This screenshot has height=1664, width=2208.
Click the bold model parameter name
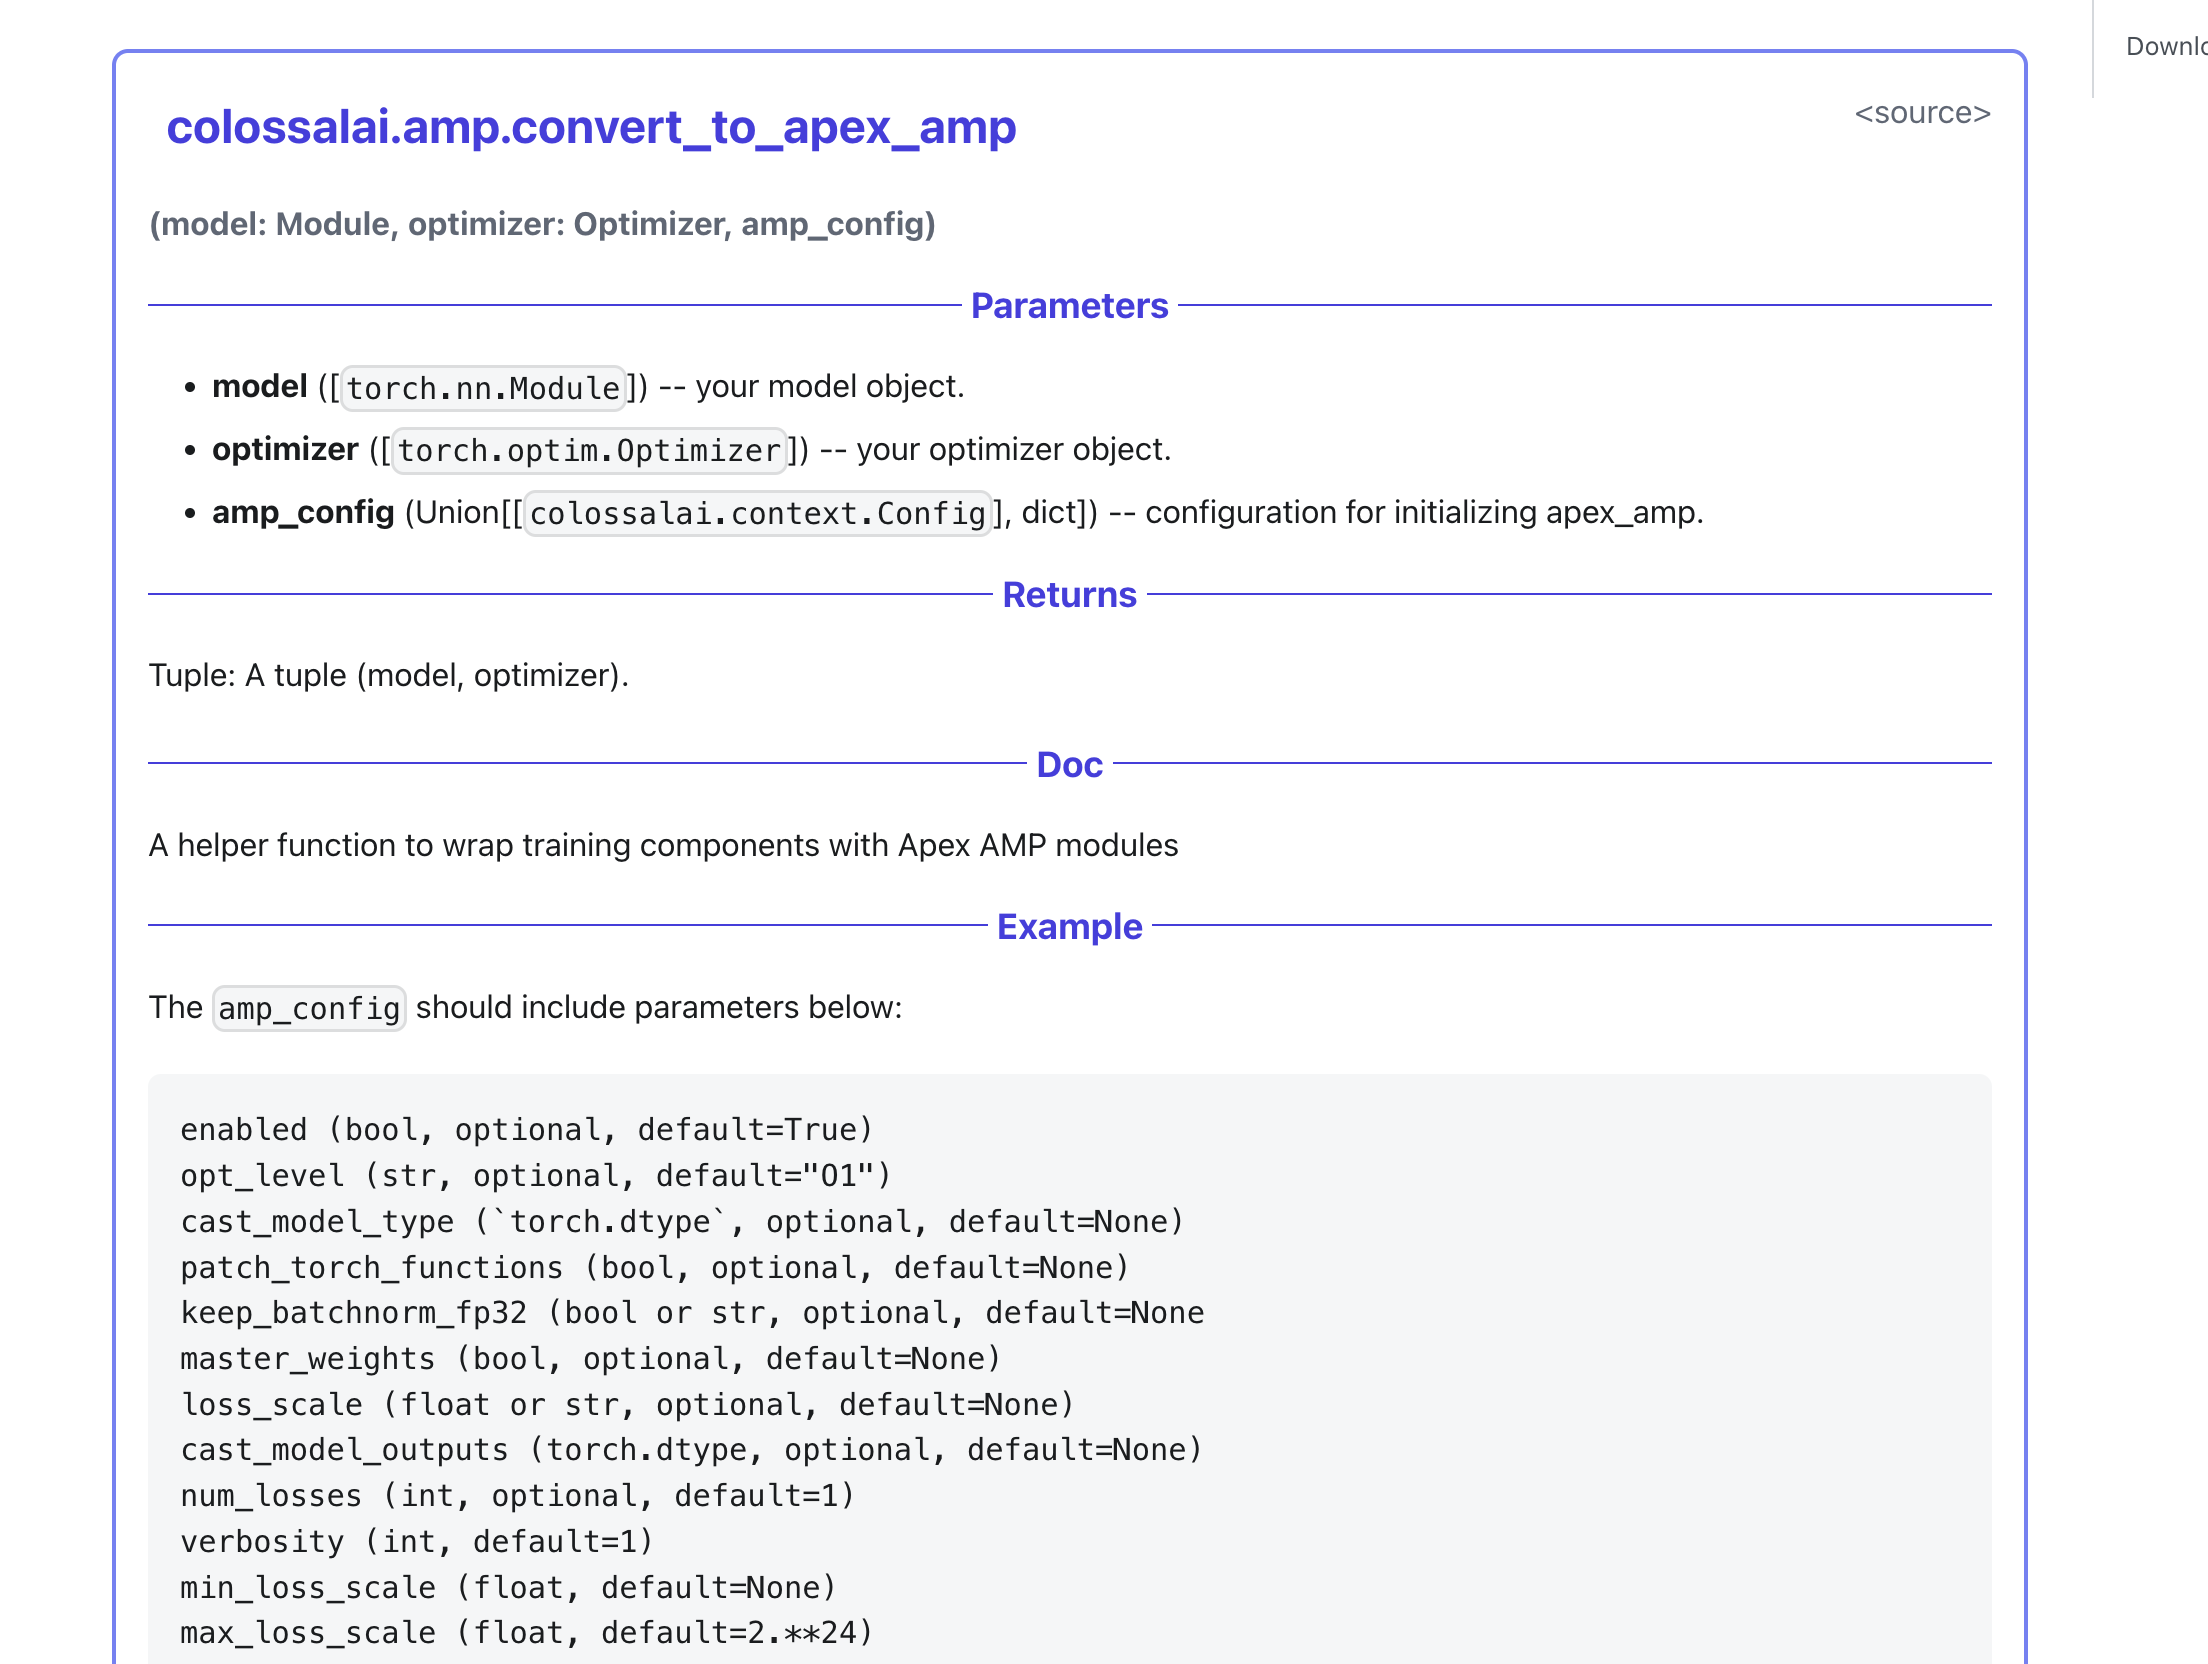point(259,386)
